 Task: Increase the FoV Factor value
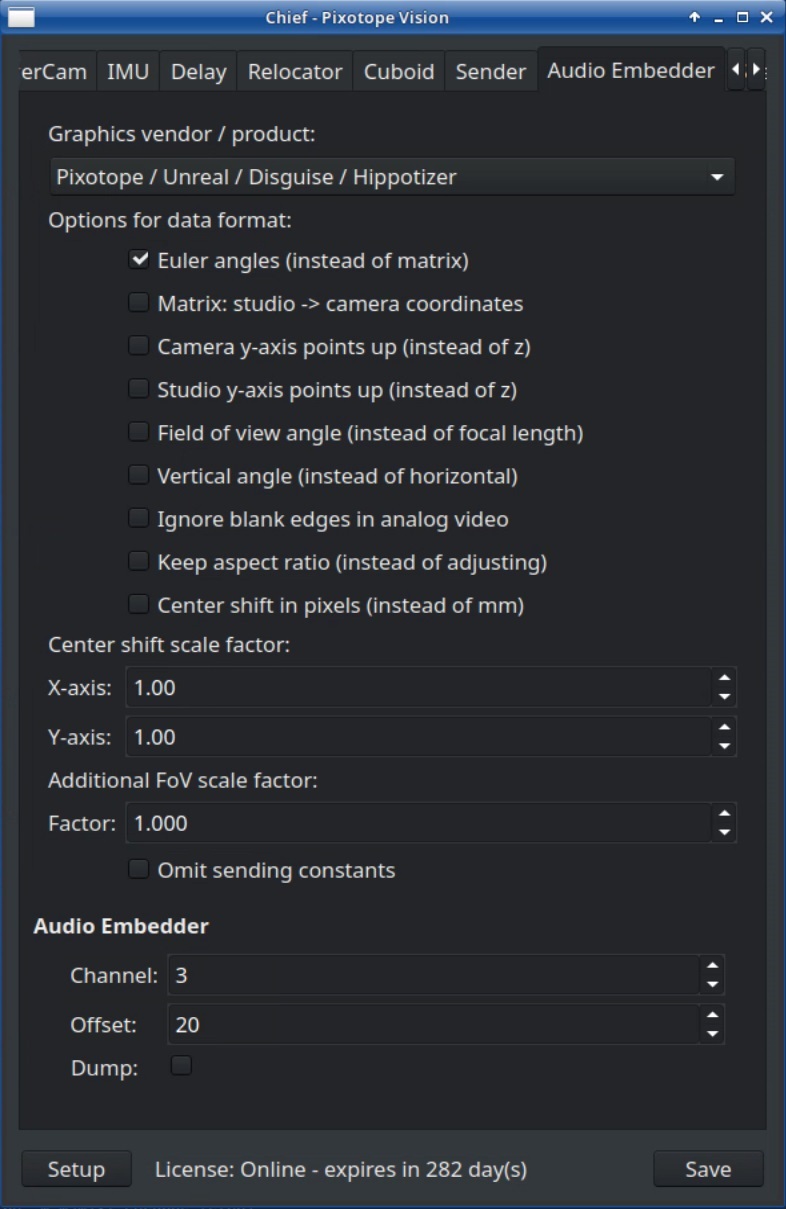coord(725,813)
